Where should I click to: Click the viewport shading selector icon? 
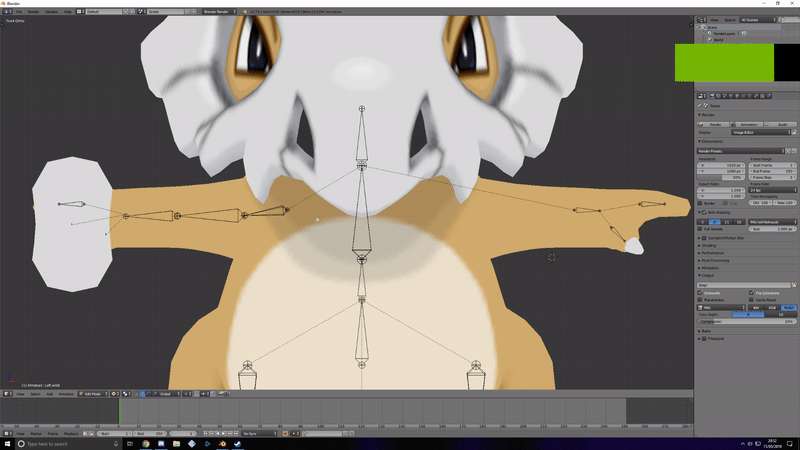[x=114, y=394]
